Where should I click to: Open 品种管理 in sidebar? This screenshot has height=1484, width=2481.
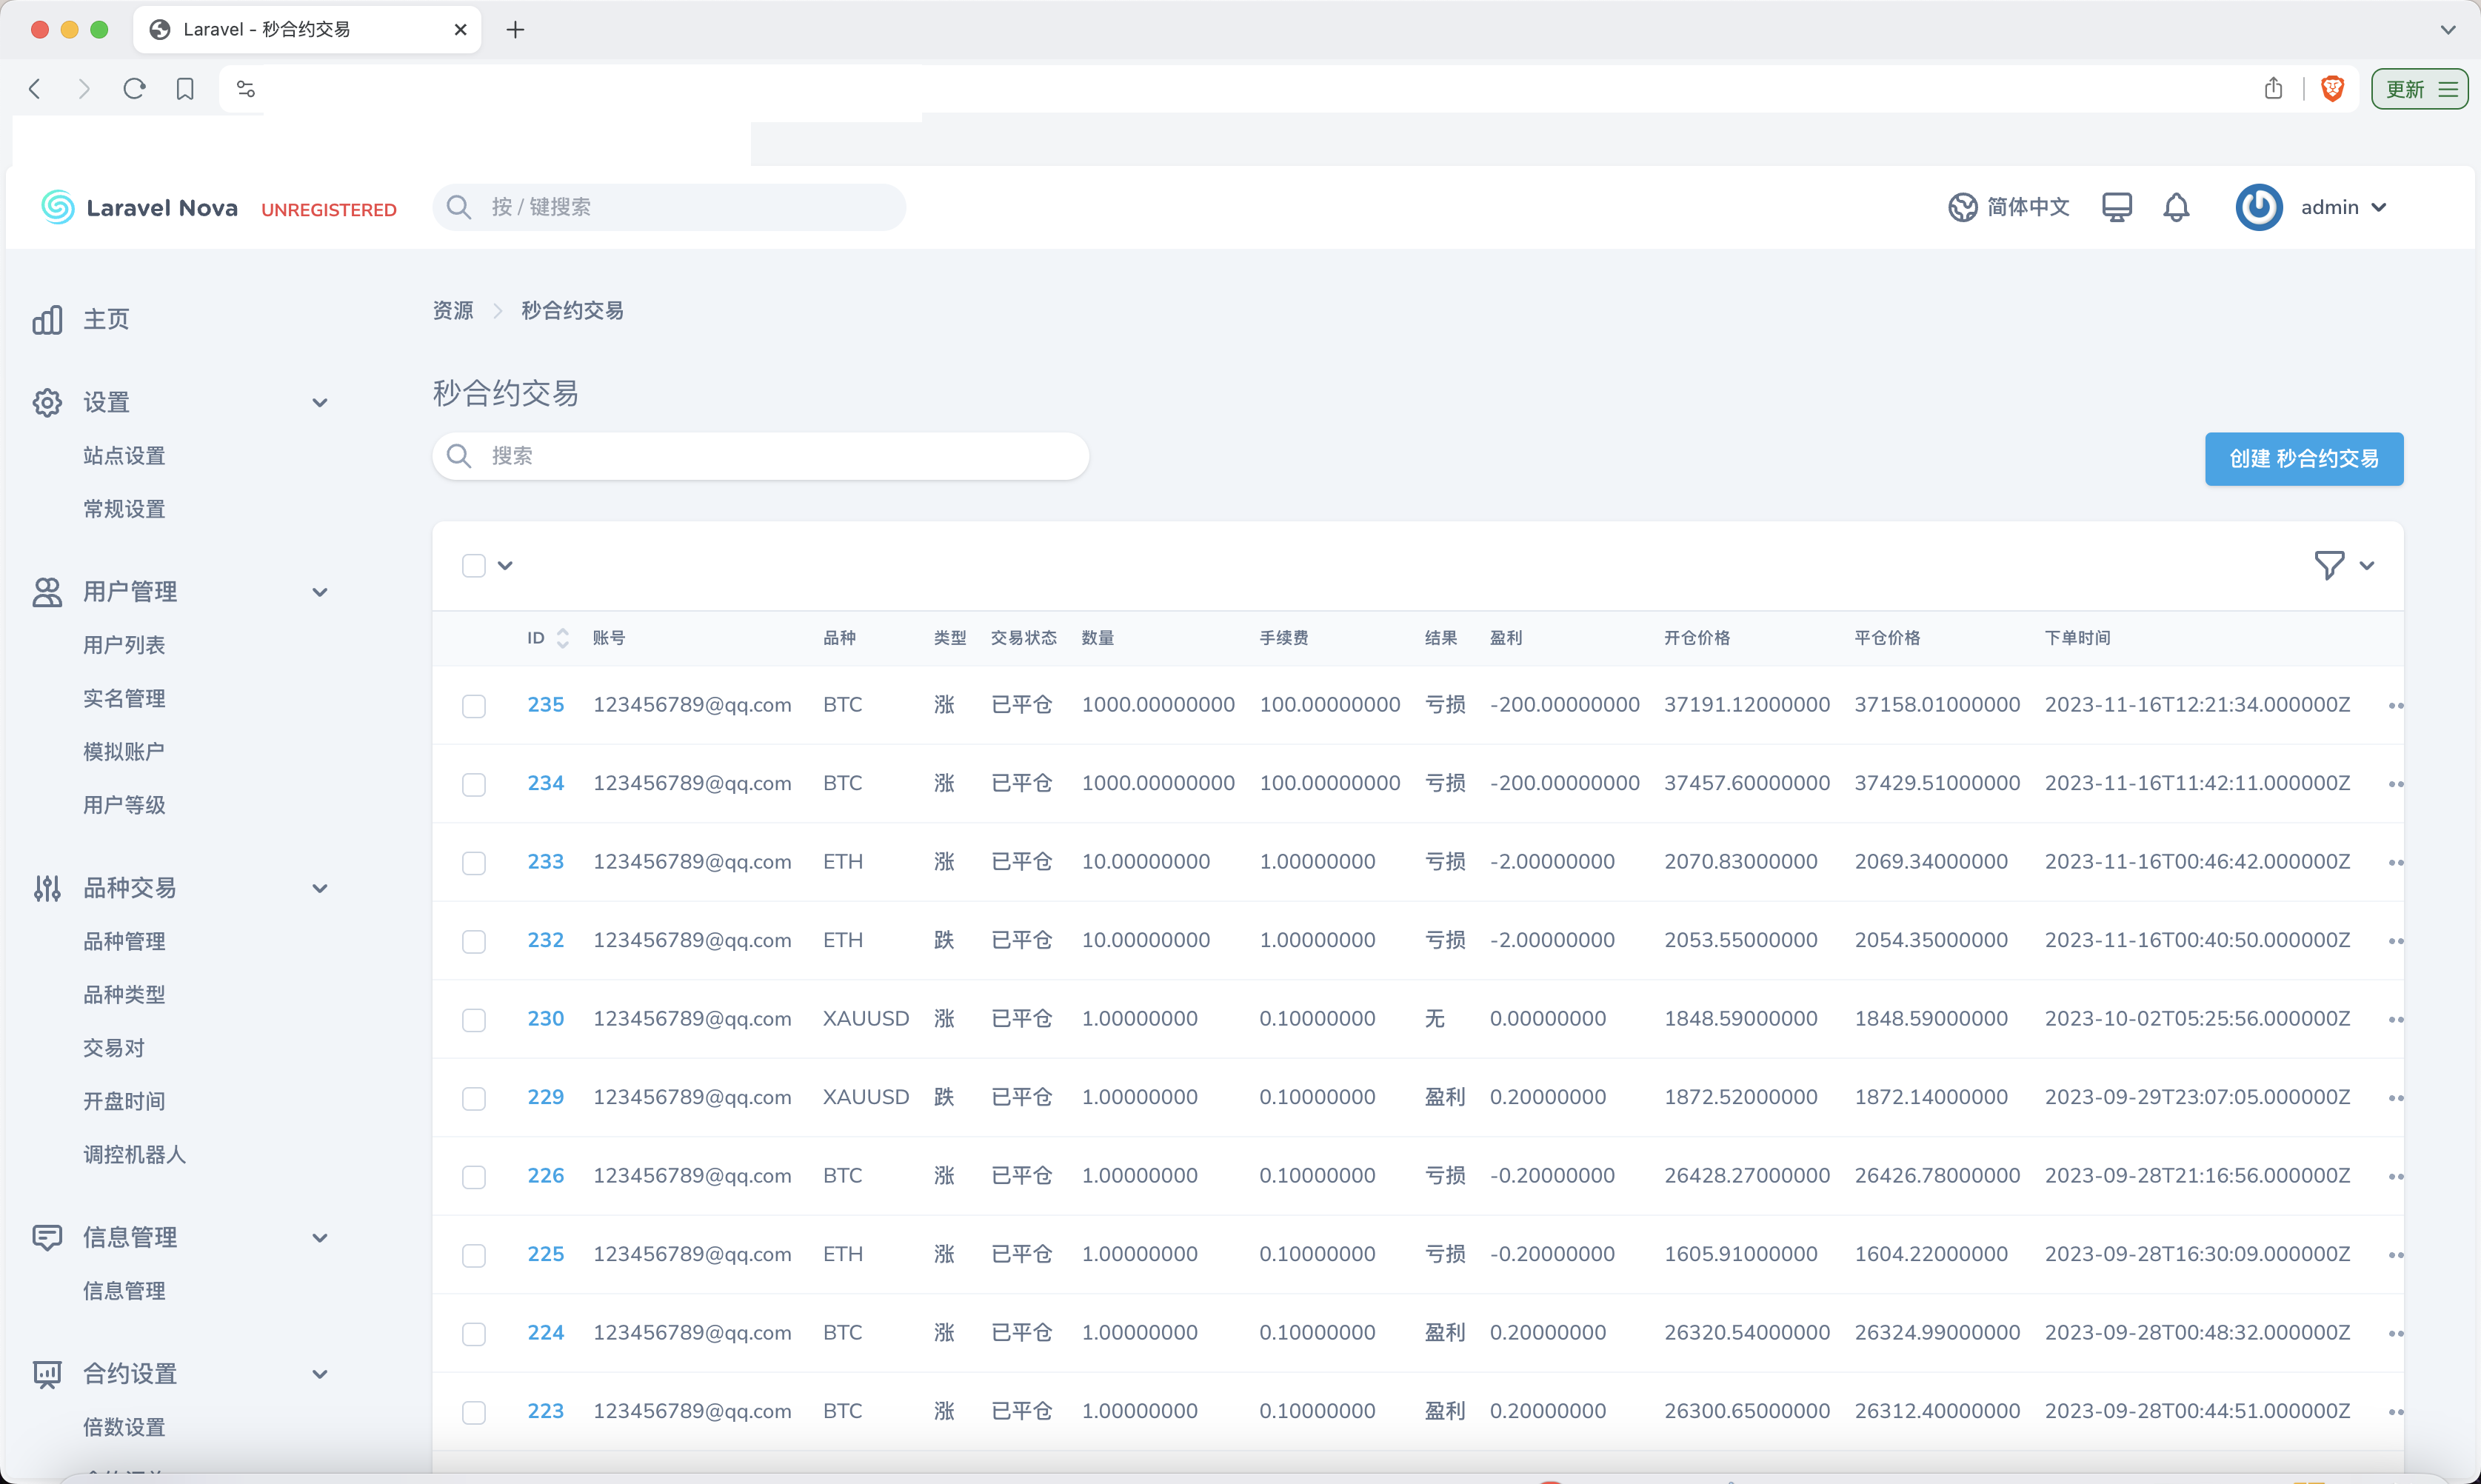coord(124,941)
